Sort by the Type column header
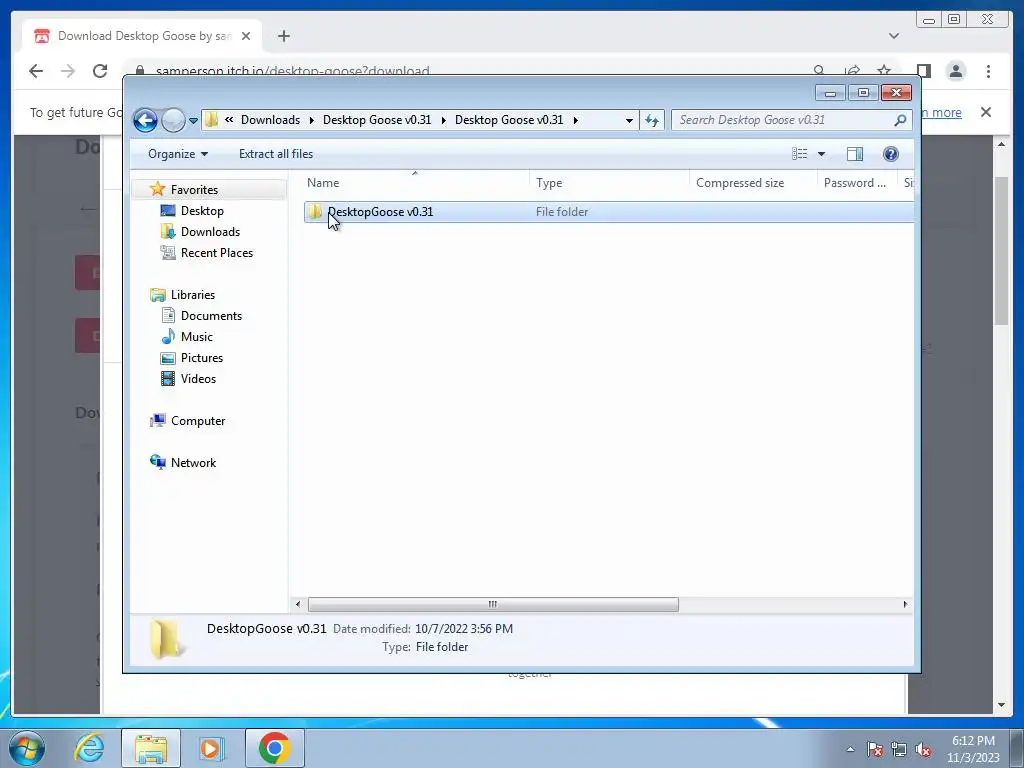1024x768 pixels. tap(609, 183)
